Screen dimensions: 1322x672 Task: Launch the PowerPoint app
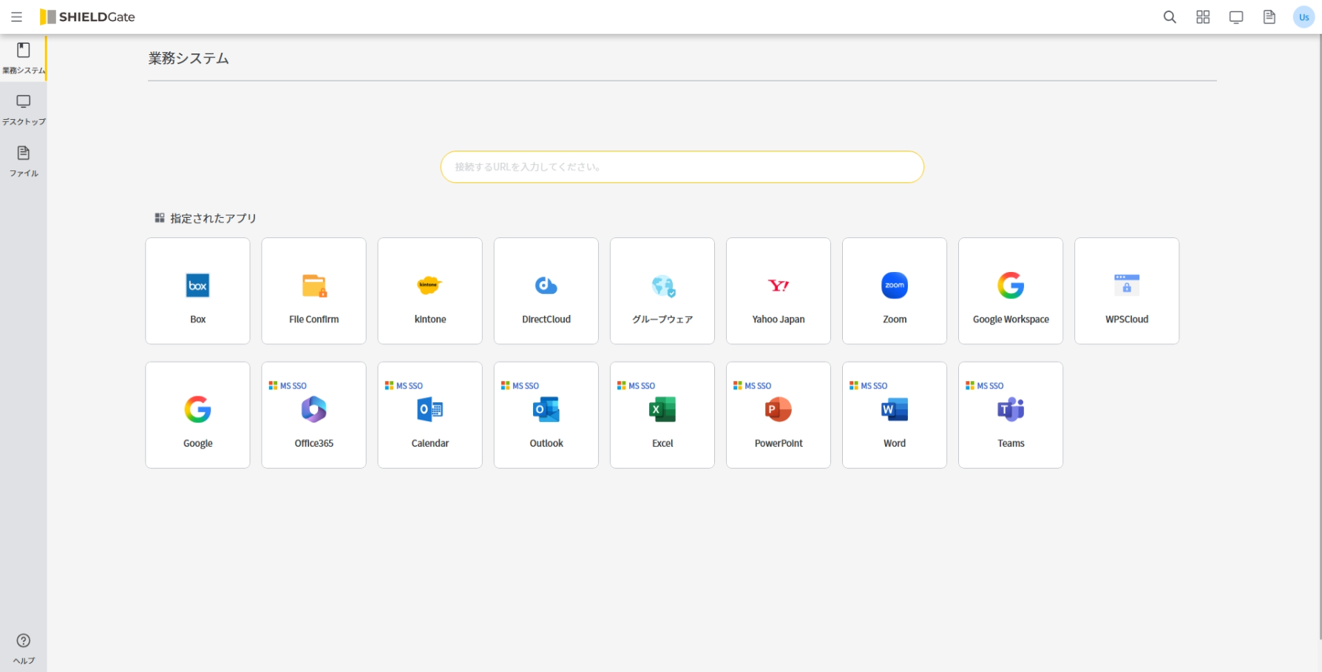(778, 415)
